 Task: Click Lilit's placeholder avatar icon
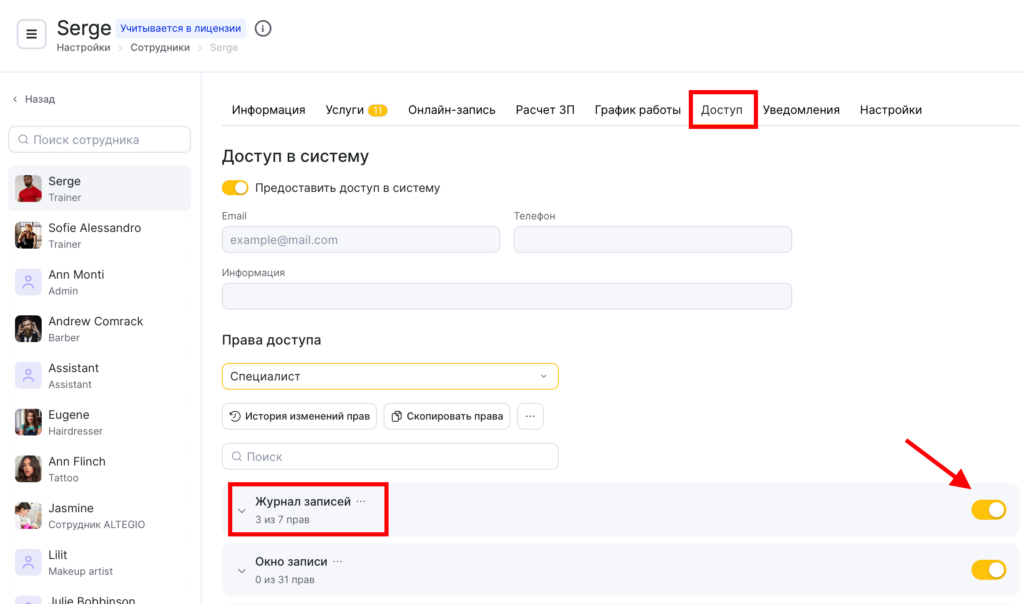(28, 562)
